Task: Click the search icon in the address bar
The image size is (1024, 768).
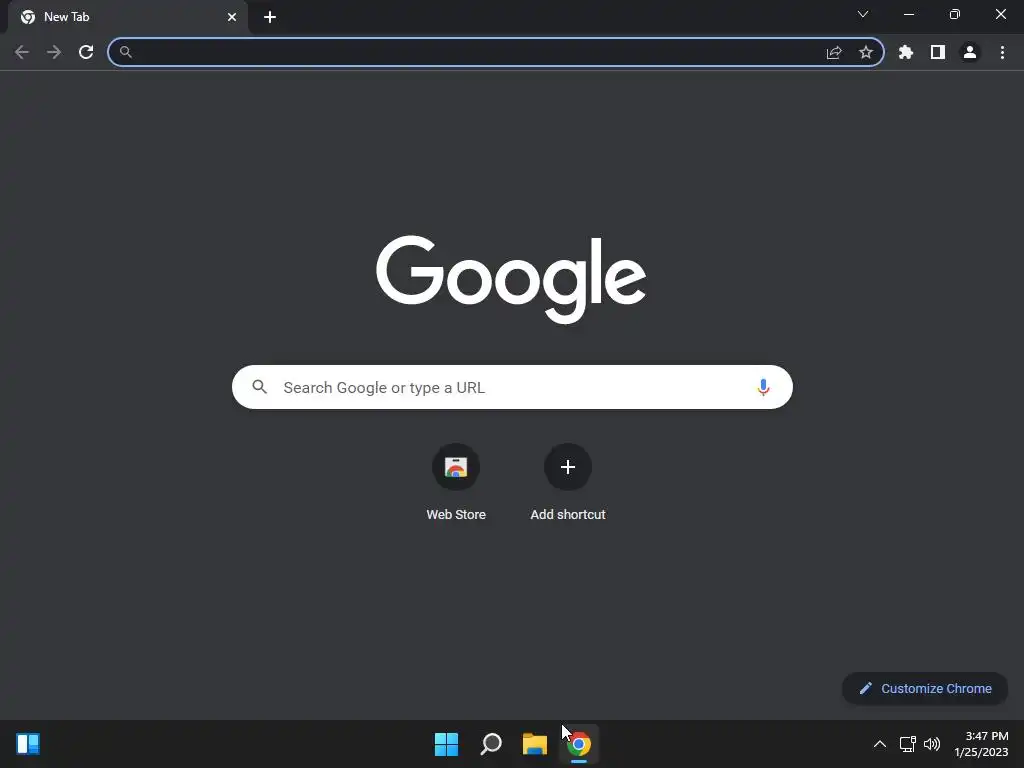Action: point(126,52)
